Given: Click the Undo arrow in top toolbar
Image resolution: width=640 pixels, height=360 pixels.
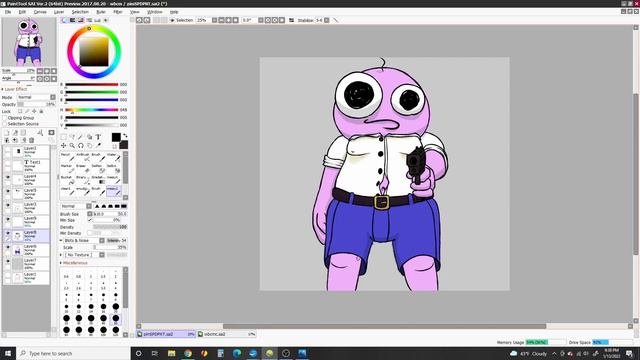Looking at the screenshot, I should [139, 20].
